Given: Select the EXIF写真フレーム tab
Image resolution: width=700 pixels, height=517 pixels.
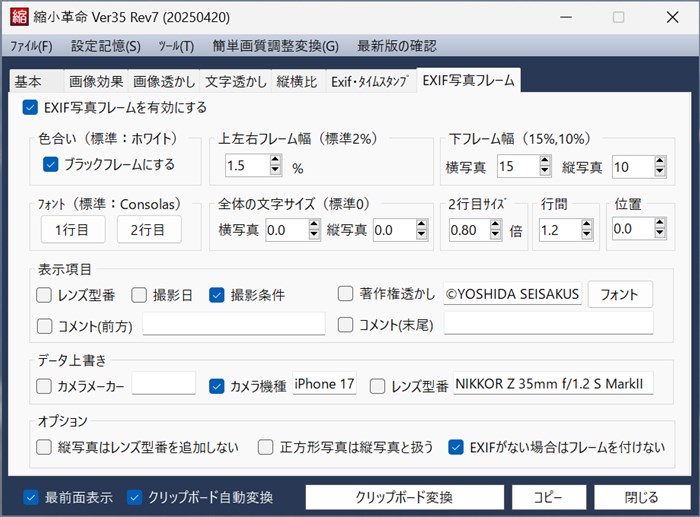Looking at the screenshot, I should (x=468, y=80).
